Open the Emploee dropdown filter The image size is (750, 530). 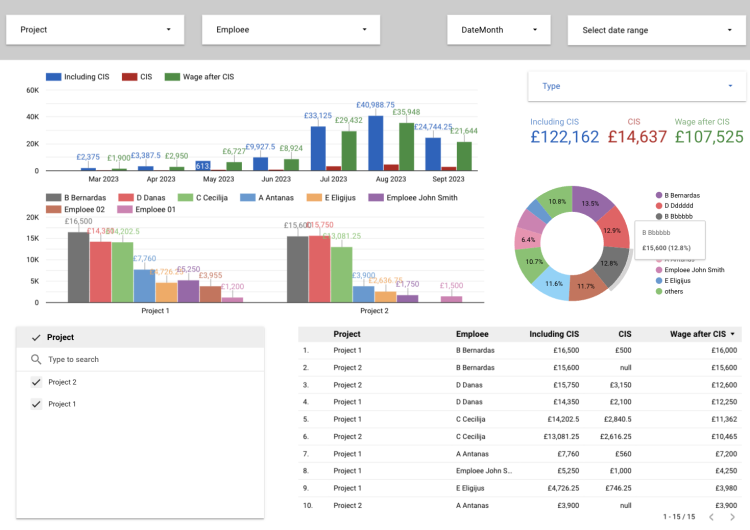290,30
